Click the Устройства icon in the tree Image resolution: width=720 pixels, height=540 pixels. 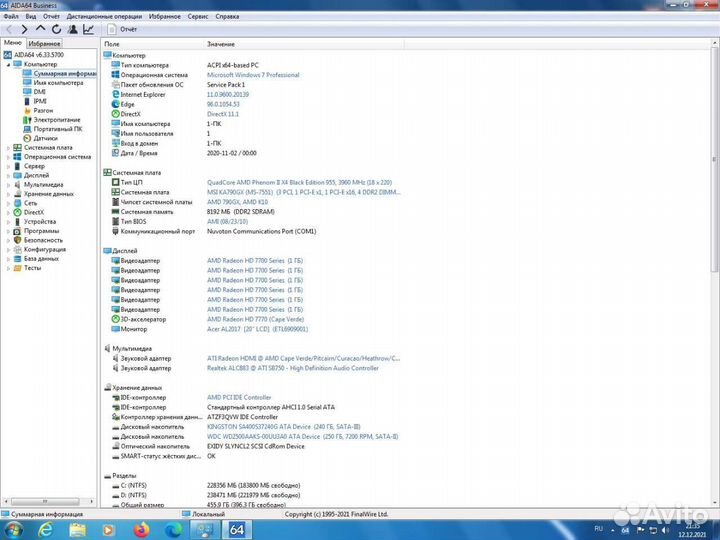tap(17, 222)
